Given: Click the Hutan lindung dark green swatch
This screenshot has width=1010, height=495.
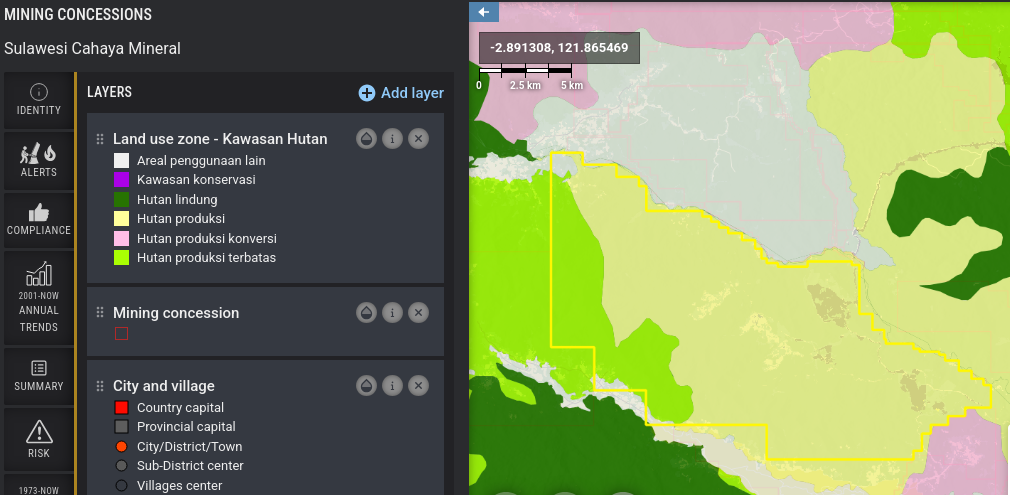Looking at the screenshot, I should tap(121, 199).
